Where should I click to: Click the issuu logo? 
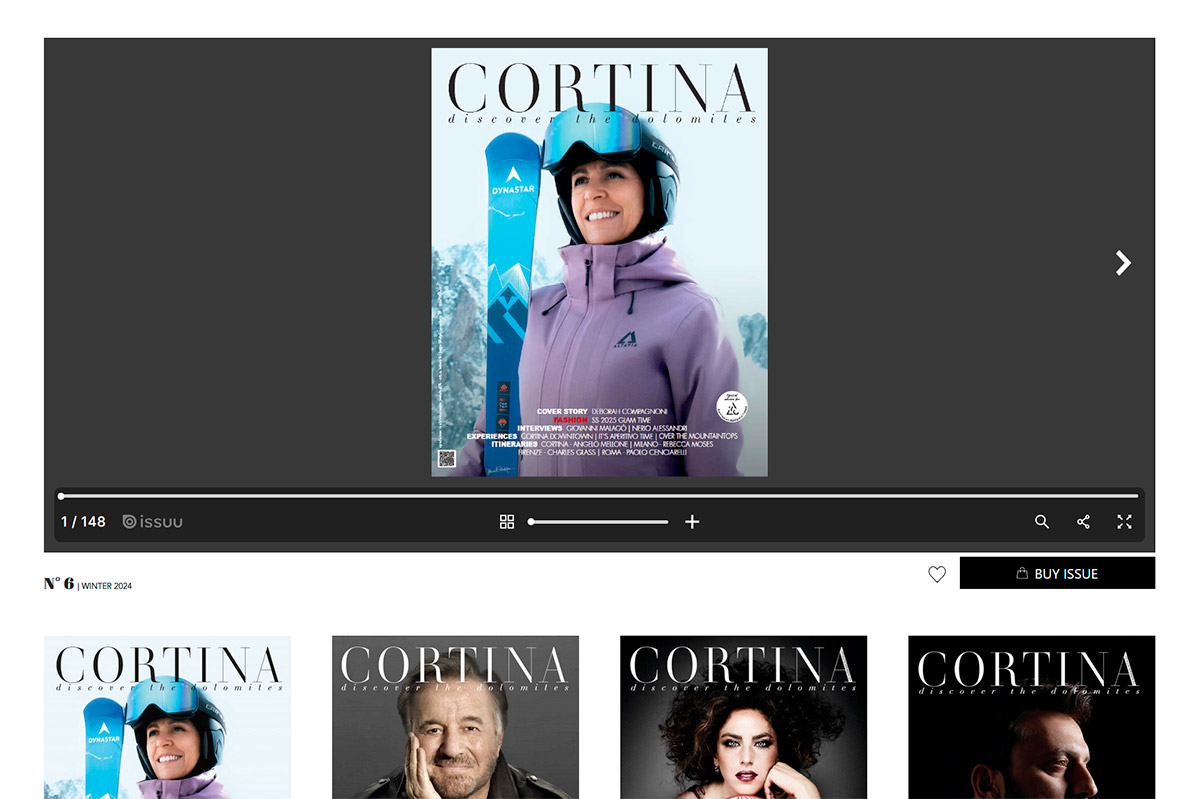[x=153, y=522]
